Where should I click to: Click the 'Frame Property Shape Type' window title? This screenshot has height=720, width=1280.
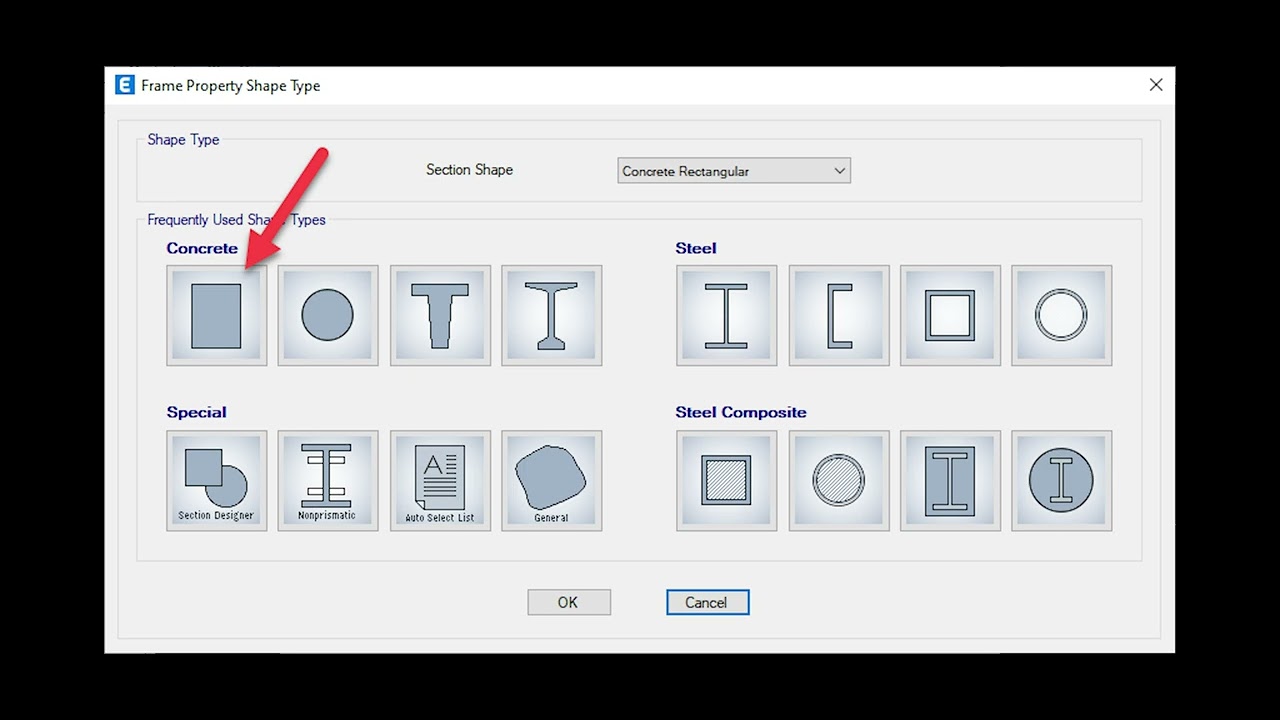[x=230, y=86]
